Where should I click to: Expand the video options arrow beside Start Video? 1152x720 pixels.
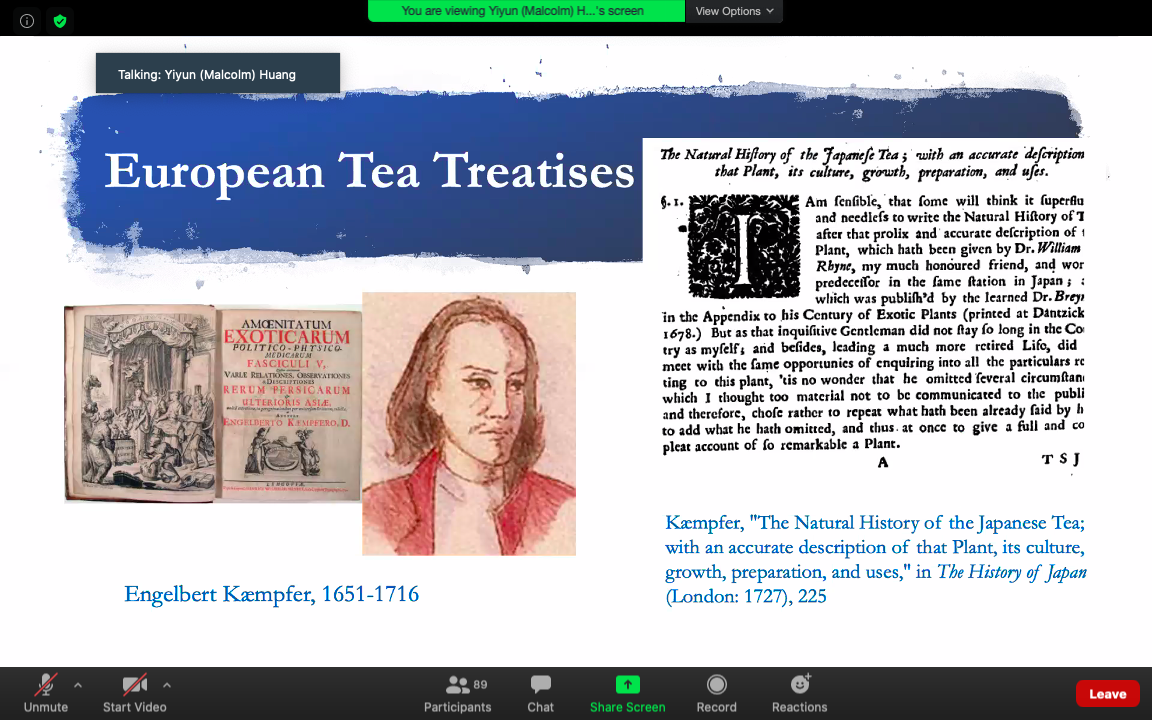coord(166,685)
